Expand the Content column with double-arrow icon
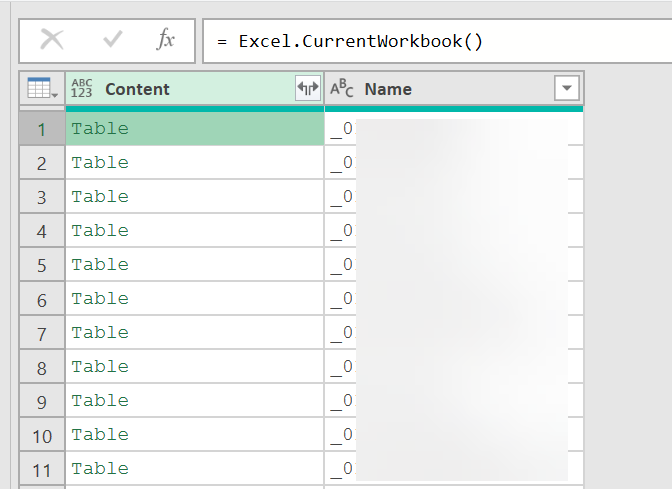The height and width of the screenshot is (489, 672). click(x=308, y=89)
